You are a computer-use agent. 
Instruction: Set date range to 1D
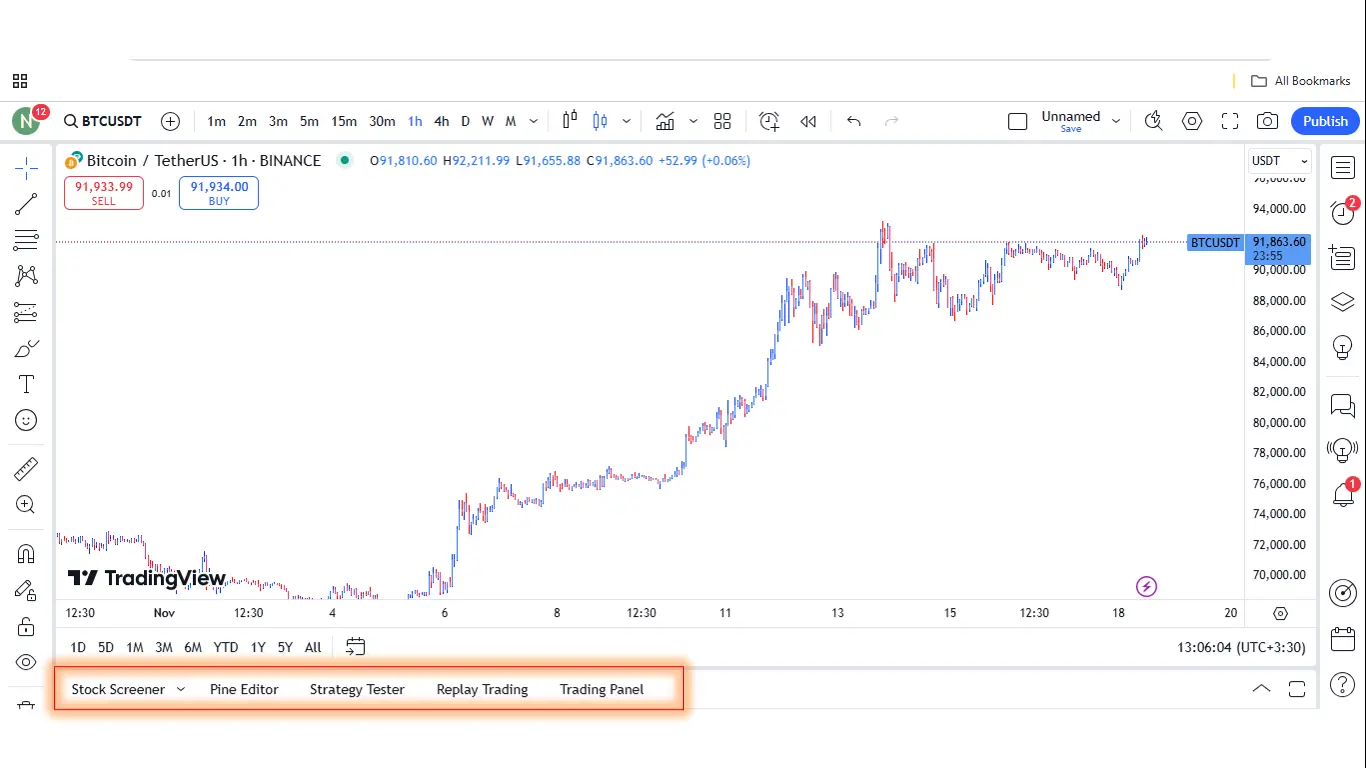[77, 647]
